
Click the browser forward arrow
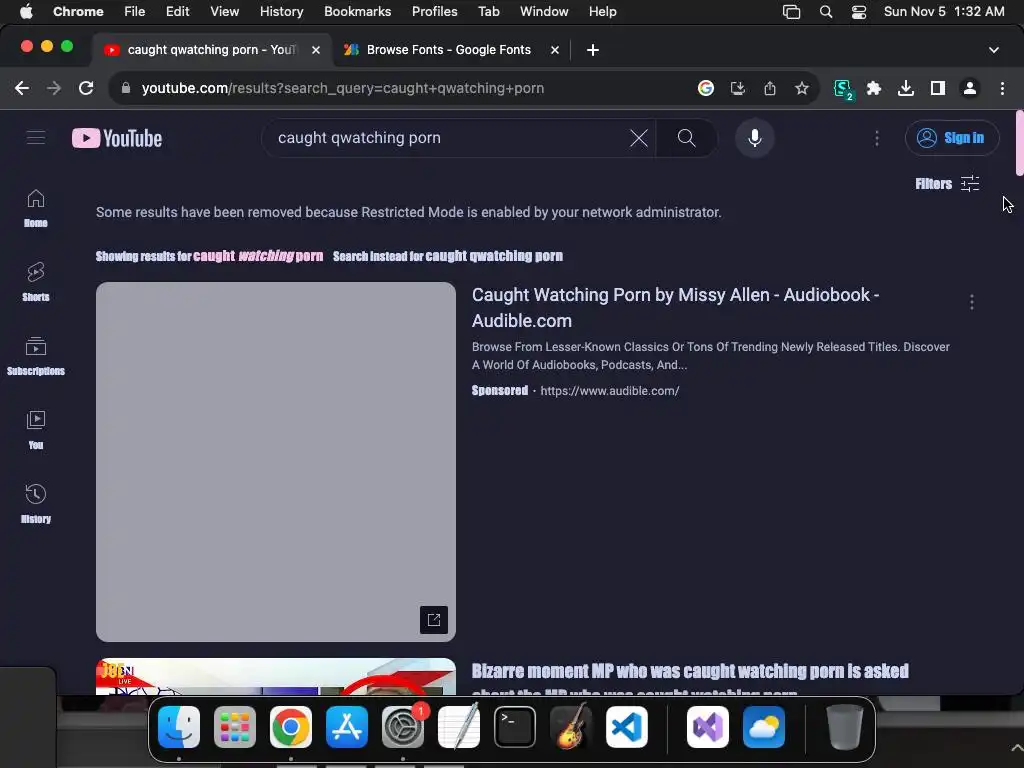[x=54, y=88]
